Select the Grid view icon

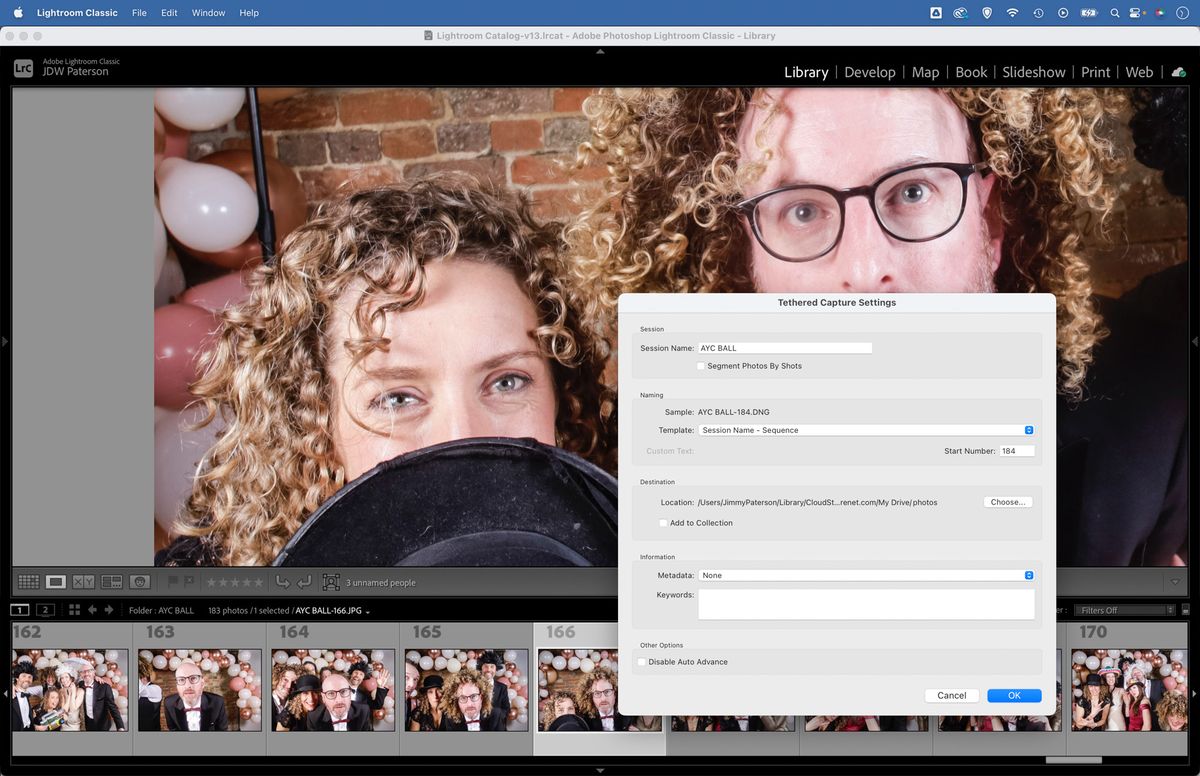(x=28, y=581)
